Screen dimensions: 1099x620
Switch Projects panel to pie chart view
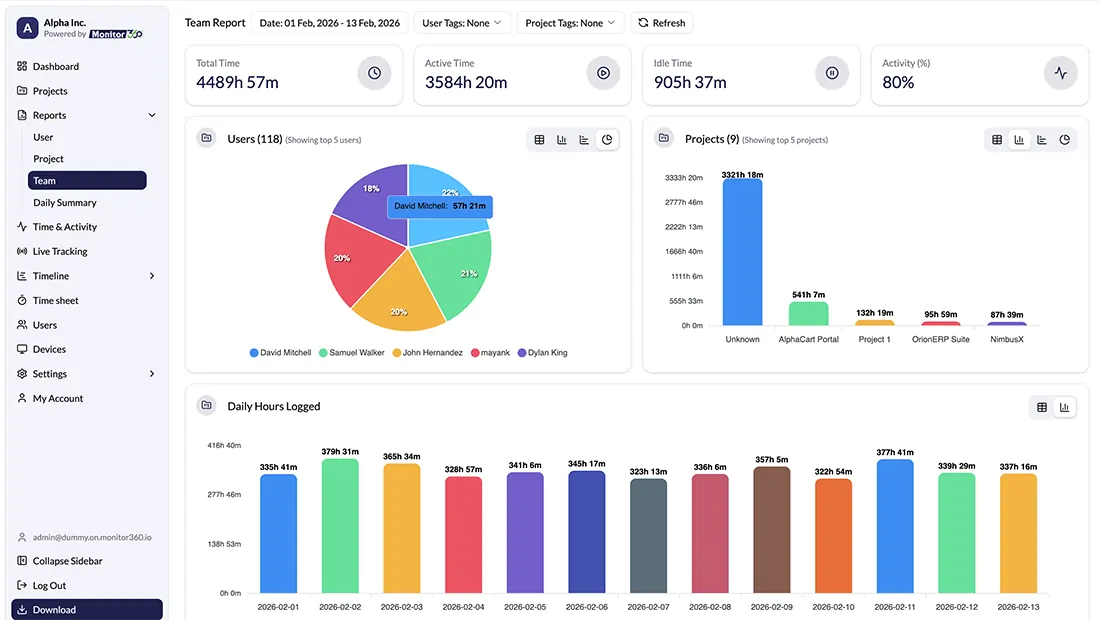point(1064,139)
